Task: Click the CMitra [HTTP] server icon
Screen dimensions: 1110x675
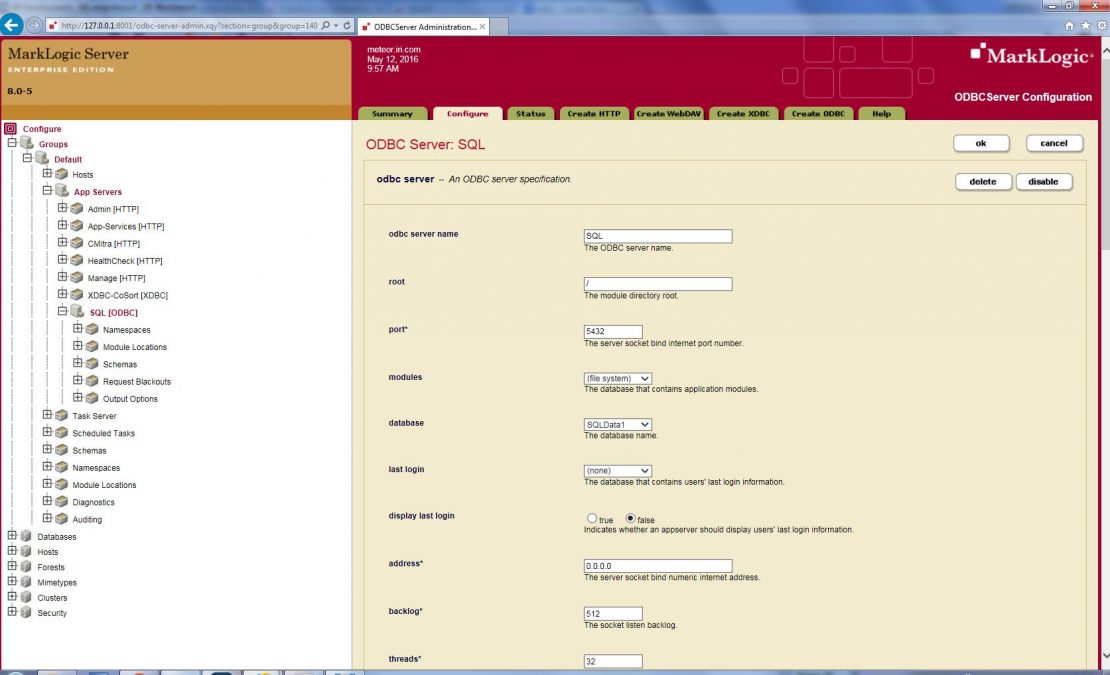Action: [x=76, y=243]
